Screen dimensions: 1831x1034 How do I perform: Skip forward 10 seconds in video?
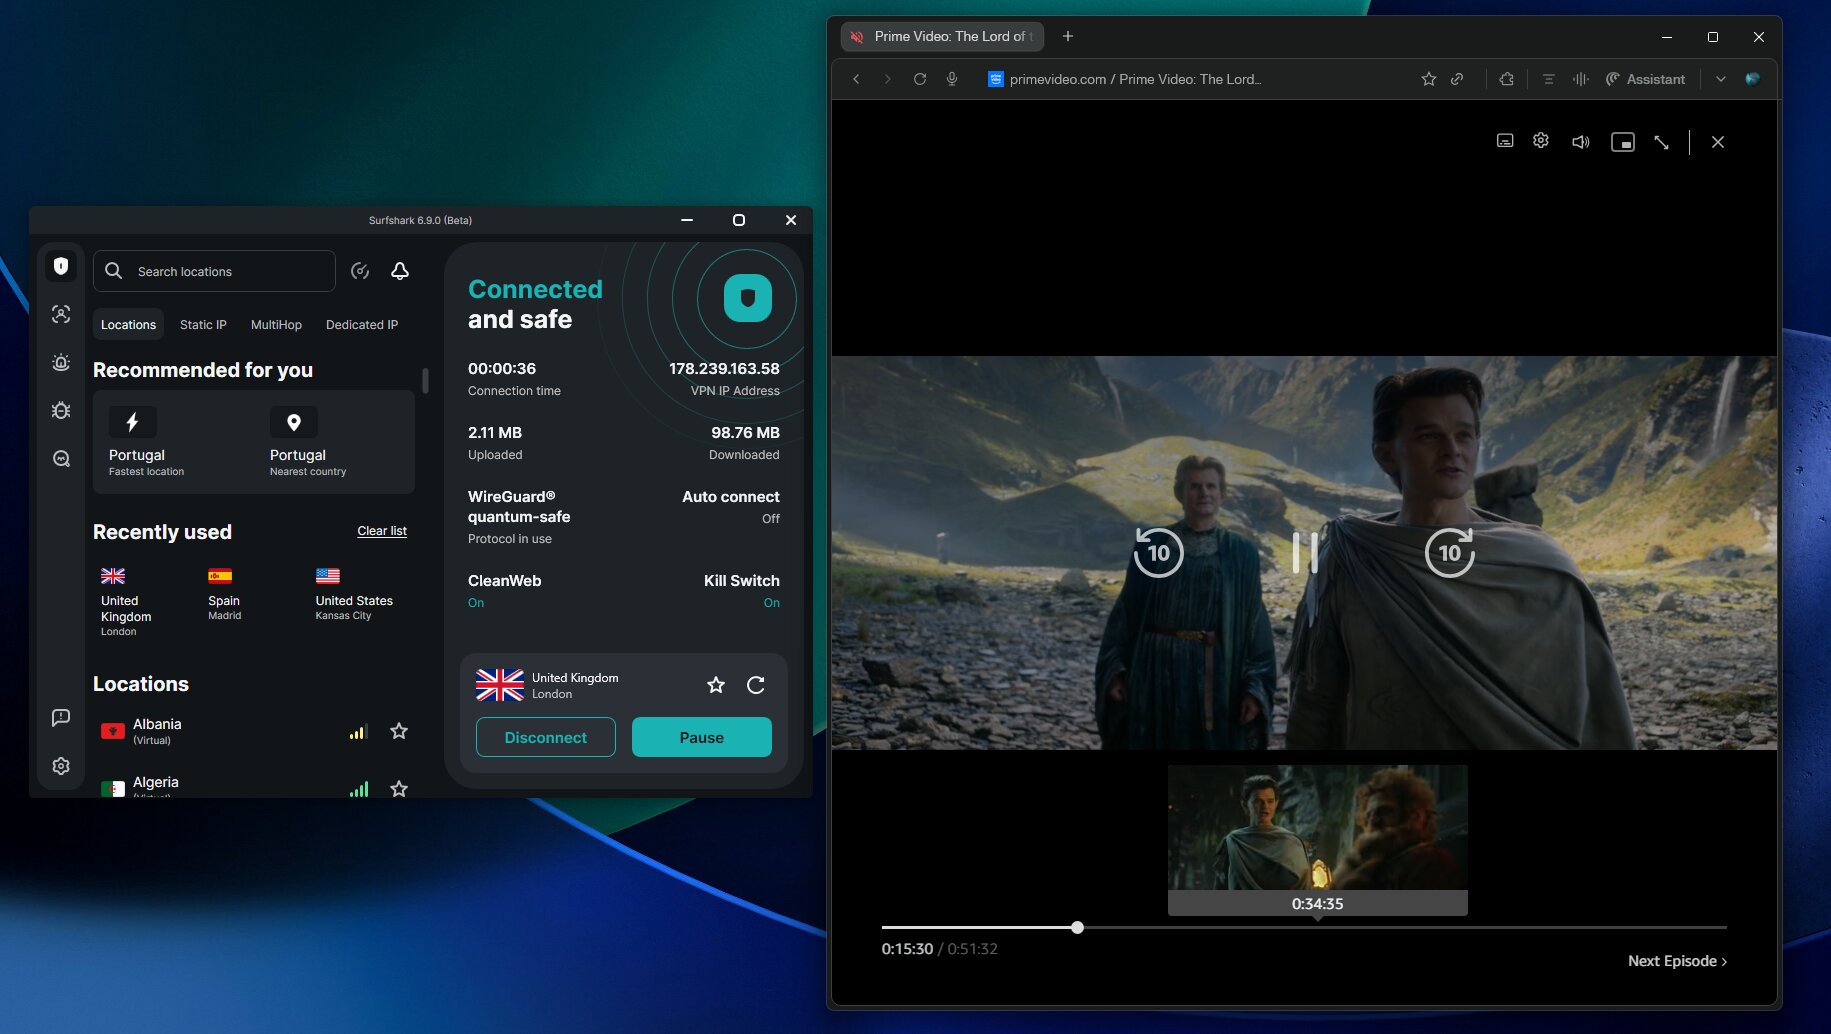pyautogui.click(x=1450, y=552)
